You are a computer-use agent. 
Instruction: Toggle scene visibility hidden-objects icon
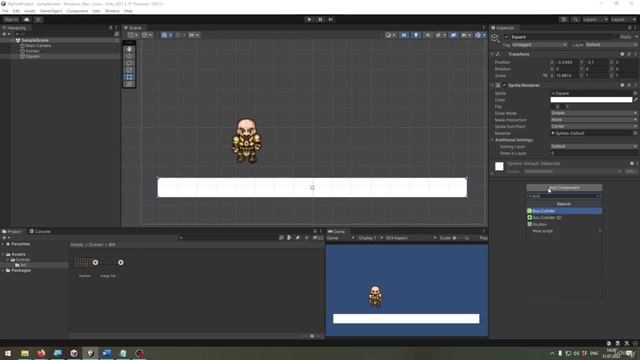click(x=453, y=35)
